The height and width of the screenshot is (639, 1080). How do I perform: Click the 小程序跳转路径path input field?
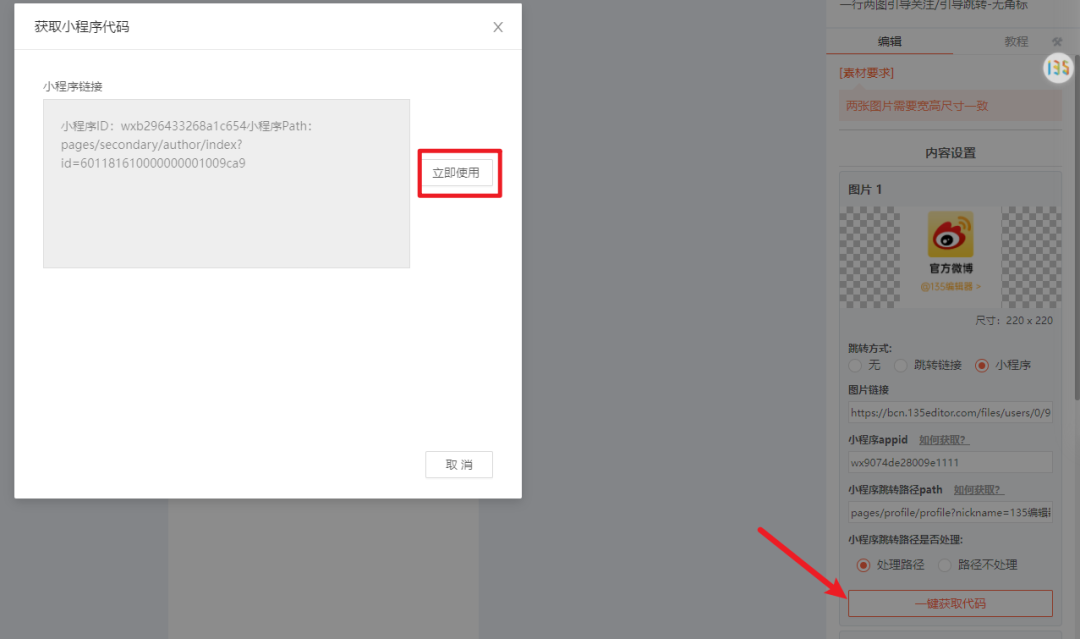[950, 512]
